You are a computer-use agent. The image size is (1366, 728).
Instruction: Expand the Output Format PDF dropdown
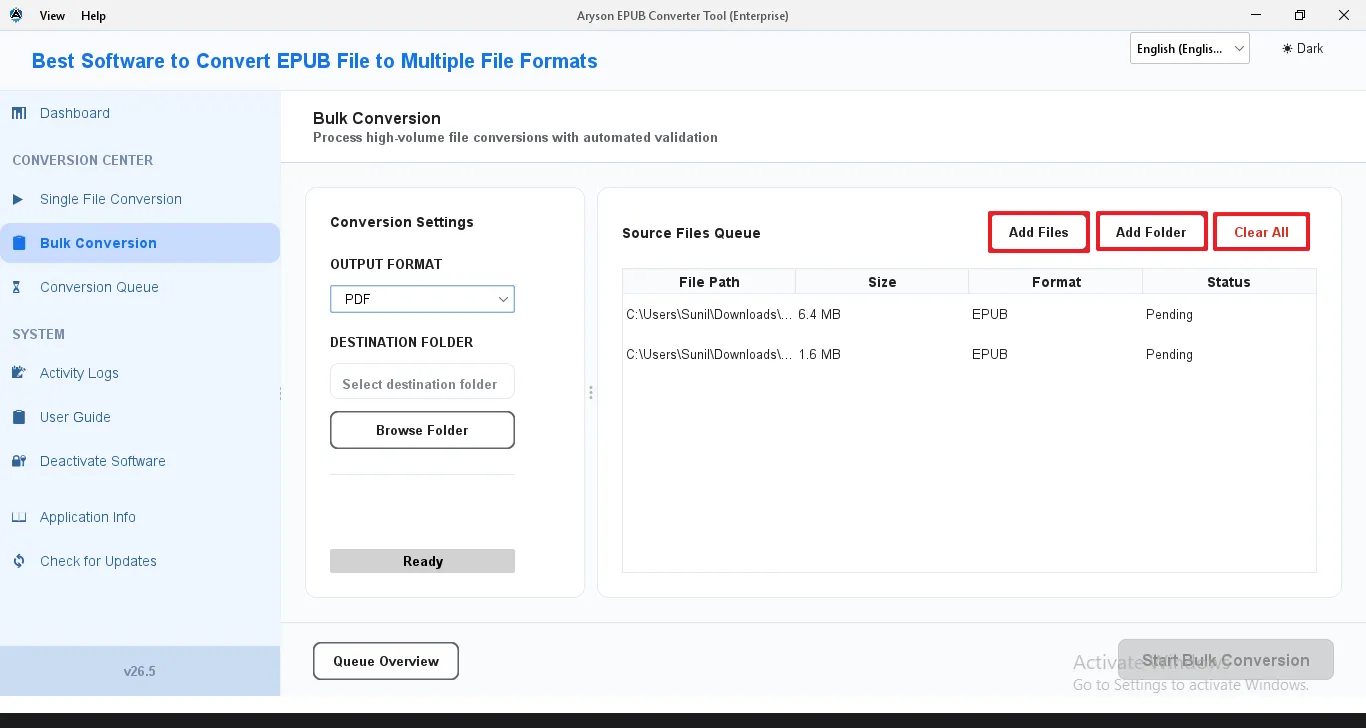coord(422,299)
